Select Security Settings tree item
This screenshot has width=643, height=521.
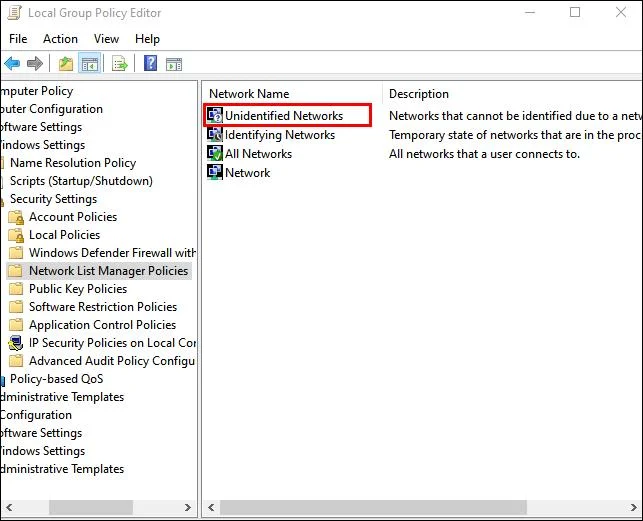tap(53, 199)
